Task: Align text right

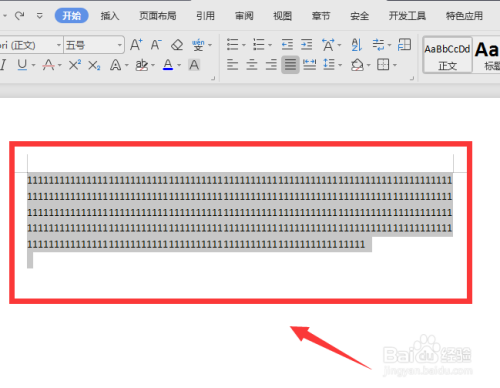Action: coord(271,65)
